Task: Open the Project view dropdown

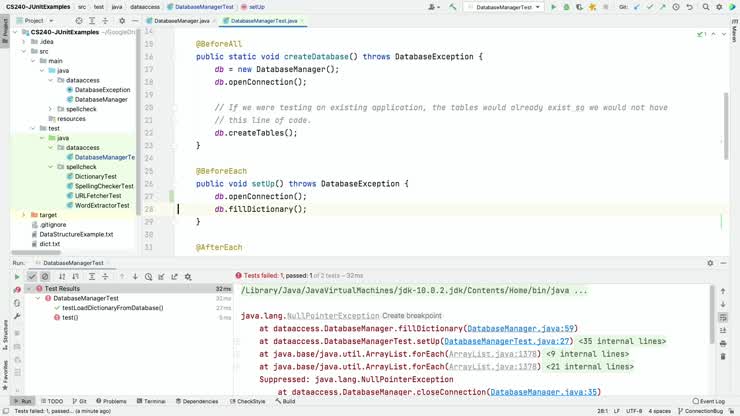Action: [x=35, y=21]
